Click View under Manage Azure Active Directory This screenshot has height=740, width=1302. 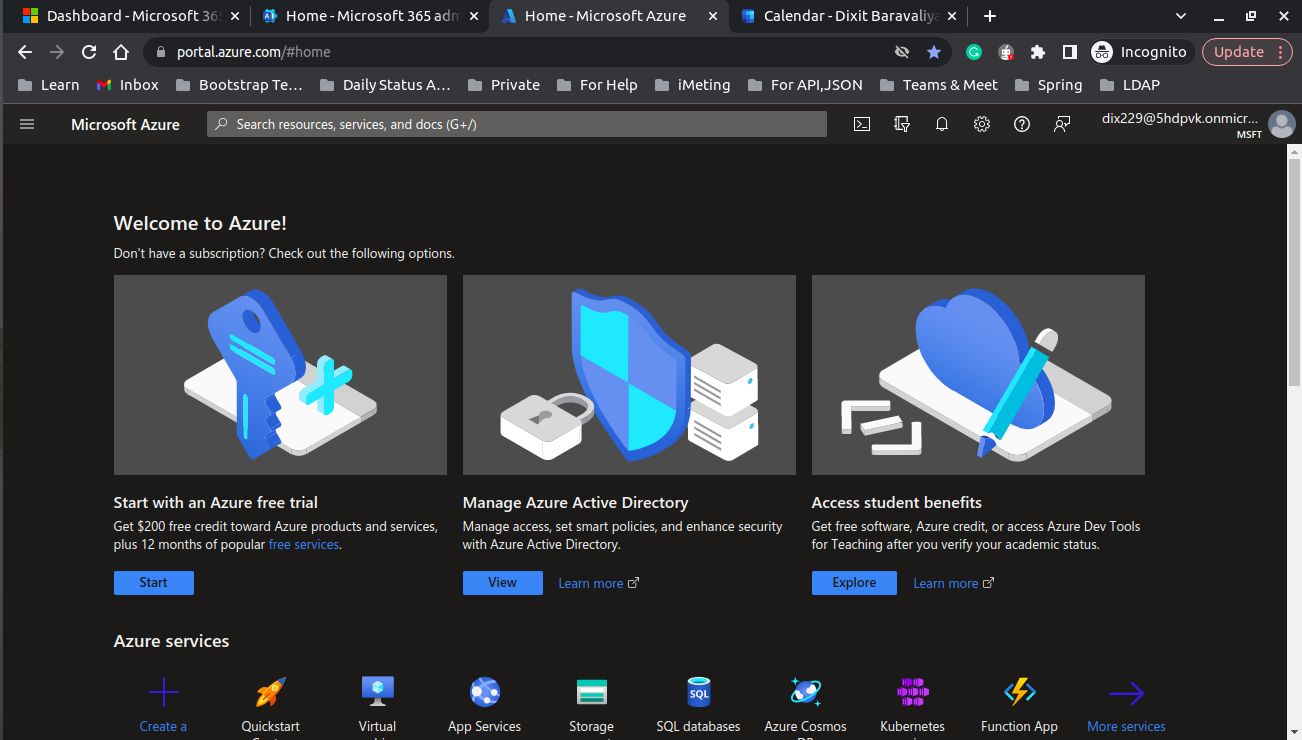coord(503,583)
